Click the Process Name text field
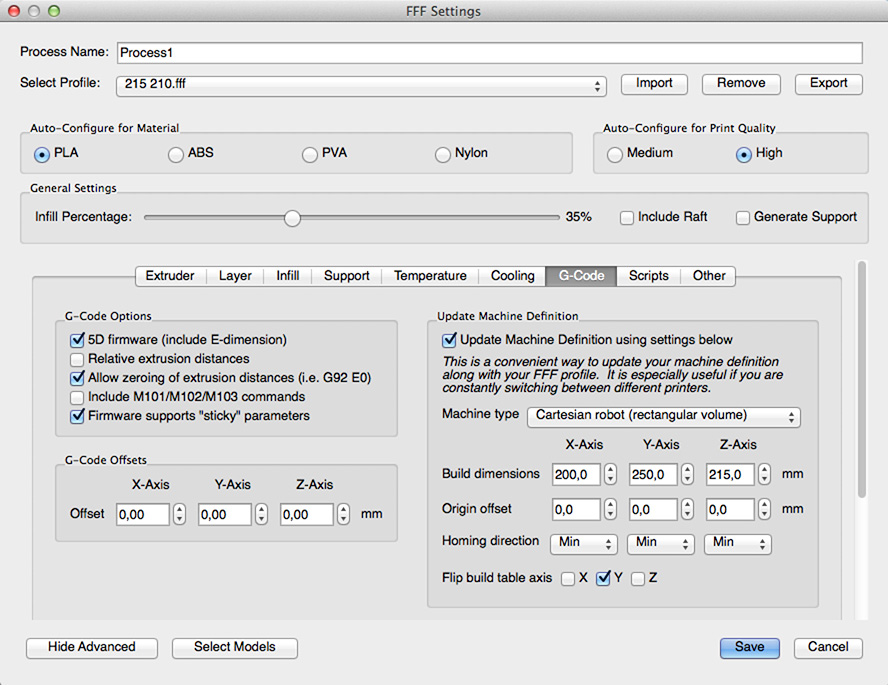 click(489, 53)
